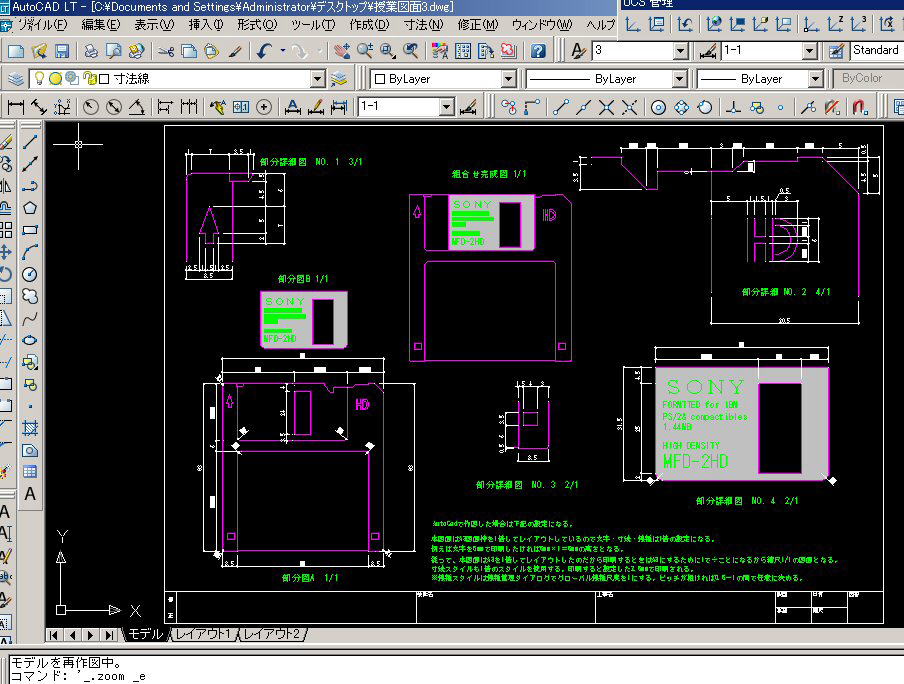The image size is (904, 684).
Task: Open the 編集(E) menu
Action: point(101,25)
